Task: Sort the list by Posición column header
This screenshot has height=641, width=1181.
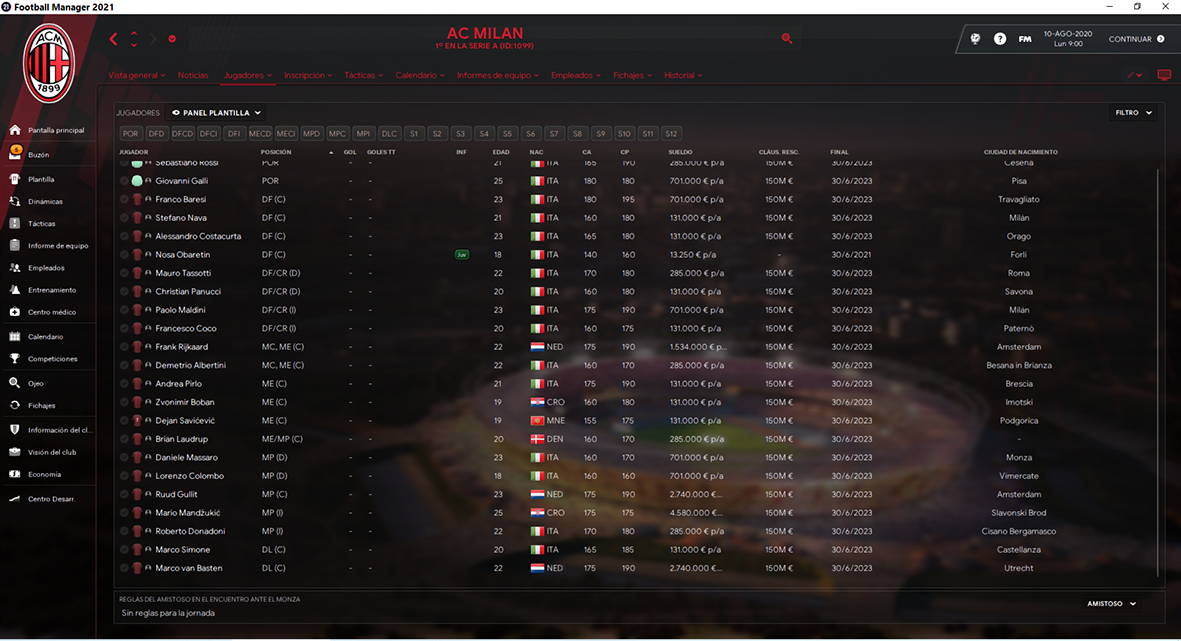Action: pos(276,152)
